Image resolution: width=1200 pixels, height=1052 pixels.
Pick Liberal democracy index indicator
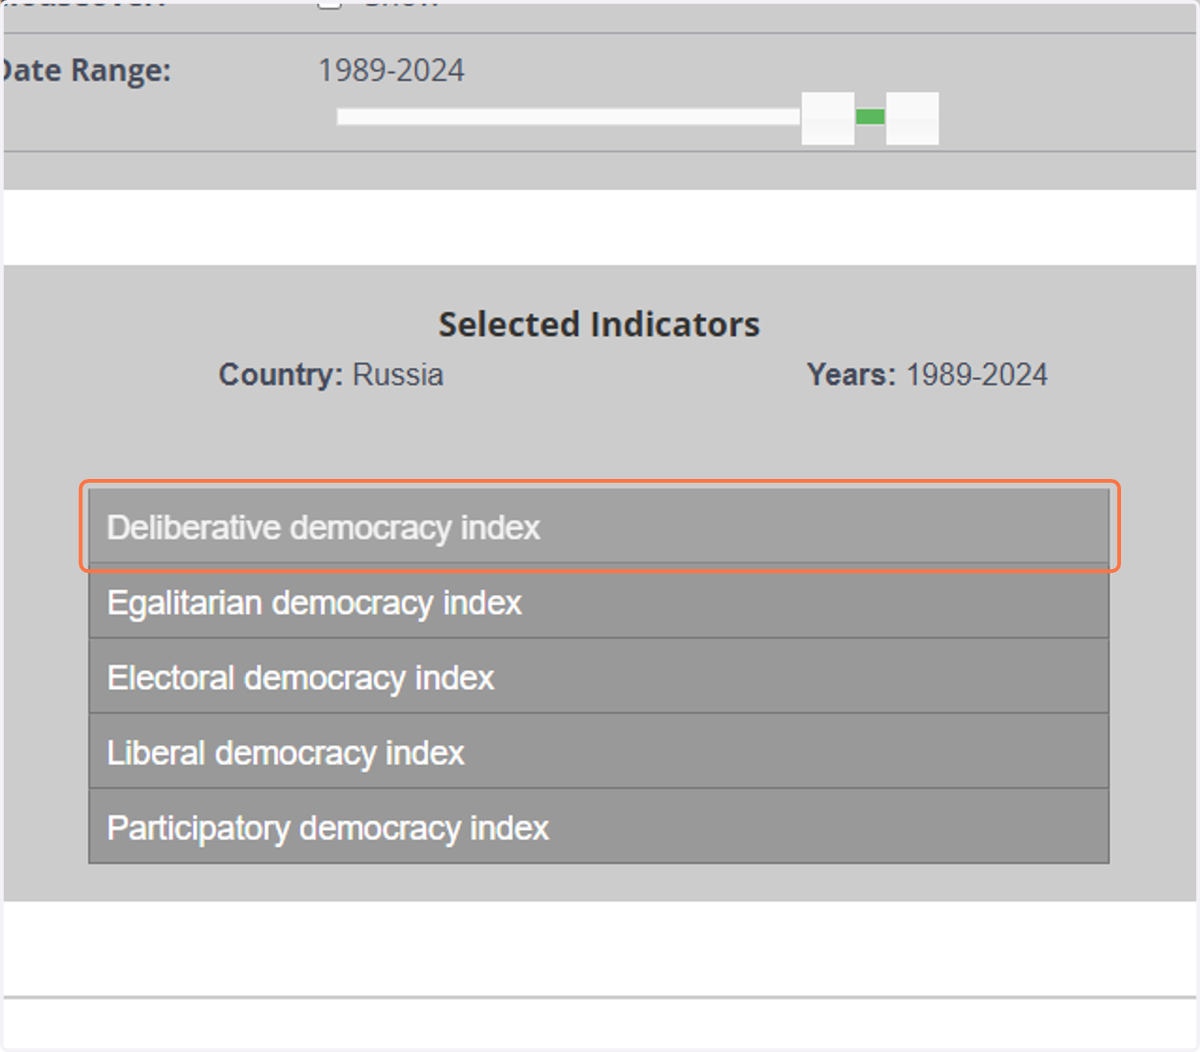click(x=599, y=752)
